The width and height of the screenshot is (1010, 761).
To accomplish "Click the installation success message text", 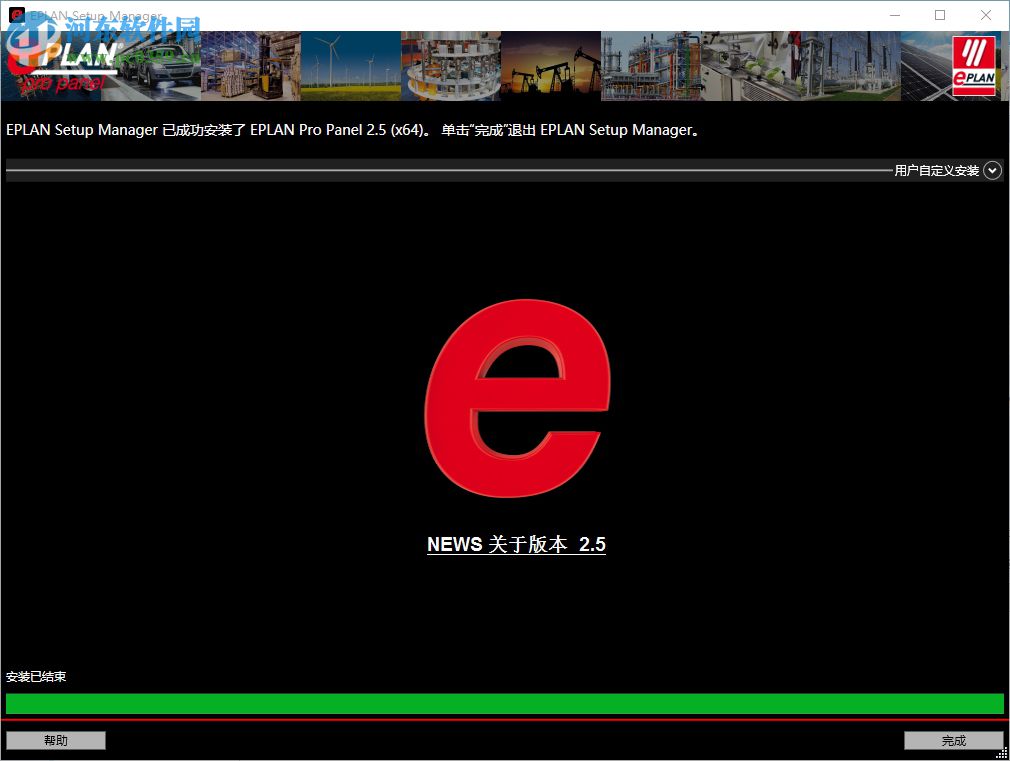I will tap(352, 130).
